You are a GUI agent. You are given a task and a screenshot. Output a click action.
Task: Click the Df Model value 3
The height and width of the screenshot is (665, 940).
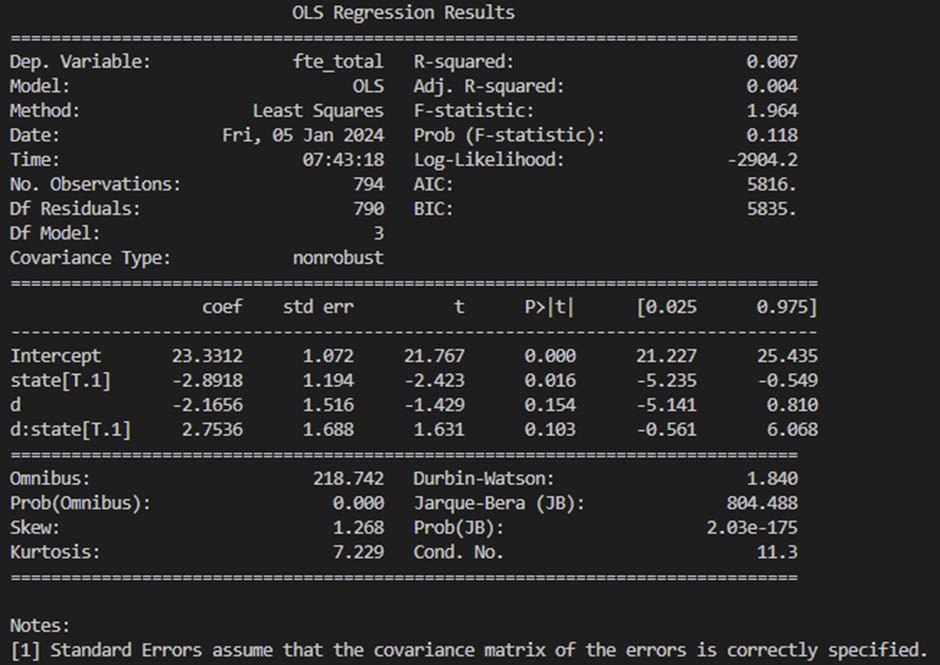[378, 234]
